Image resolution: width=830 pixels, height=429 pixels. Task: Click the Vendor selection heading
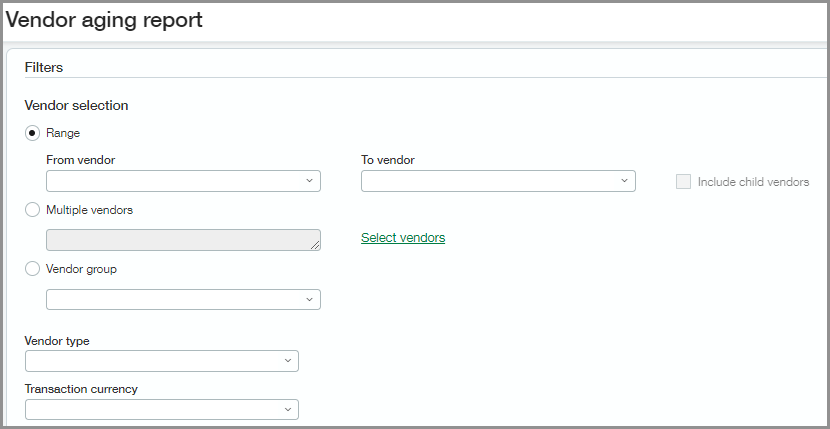point(76,105)
